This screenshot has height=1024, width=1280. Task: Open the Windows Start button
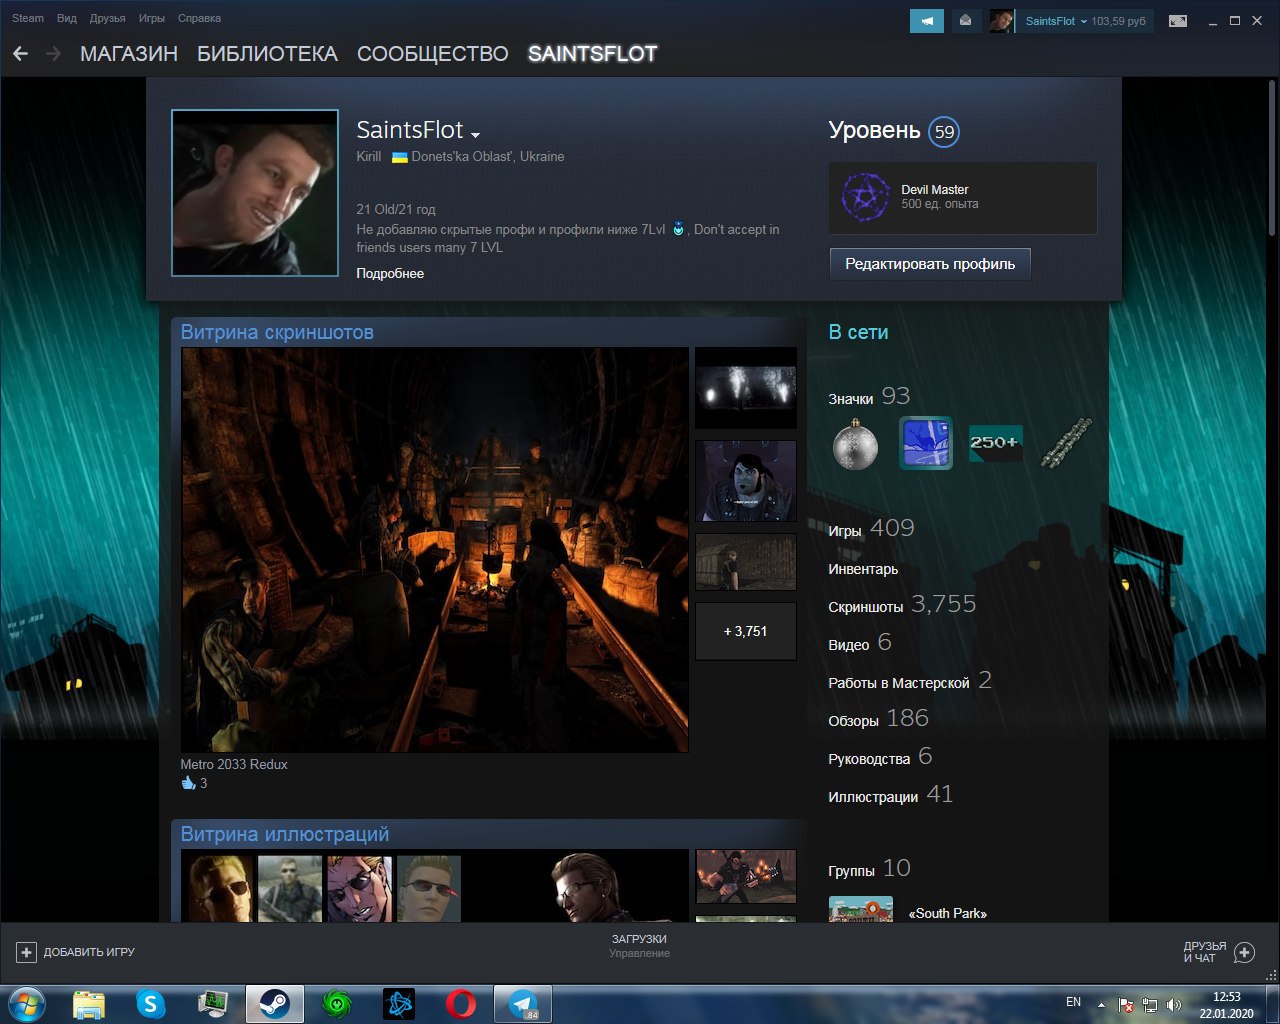click(x=26, y=1003)
